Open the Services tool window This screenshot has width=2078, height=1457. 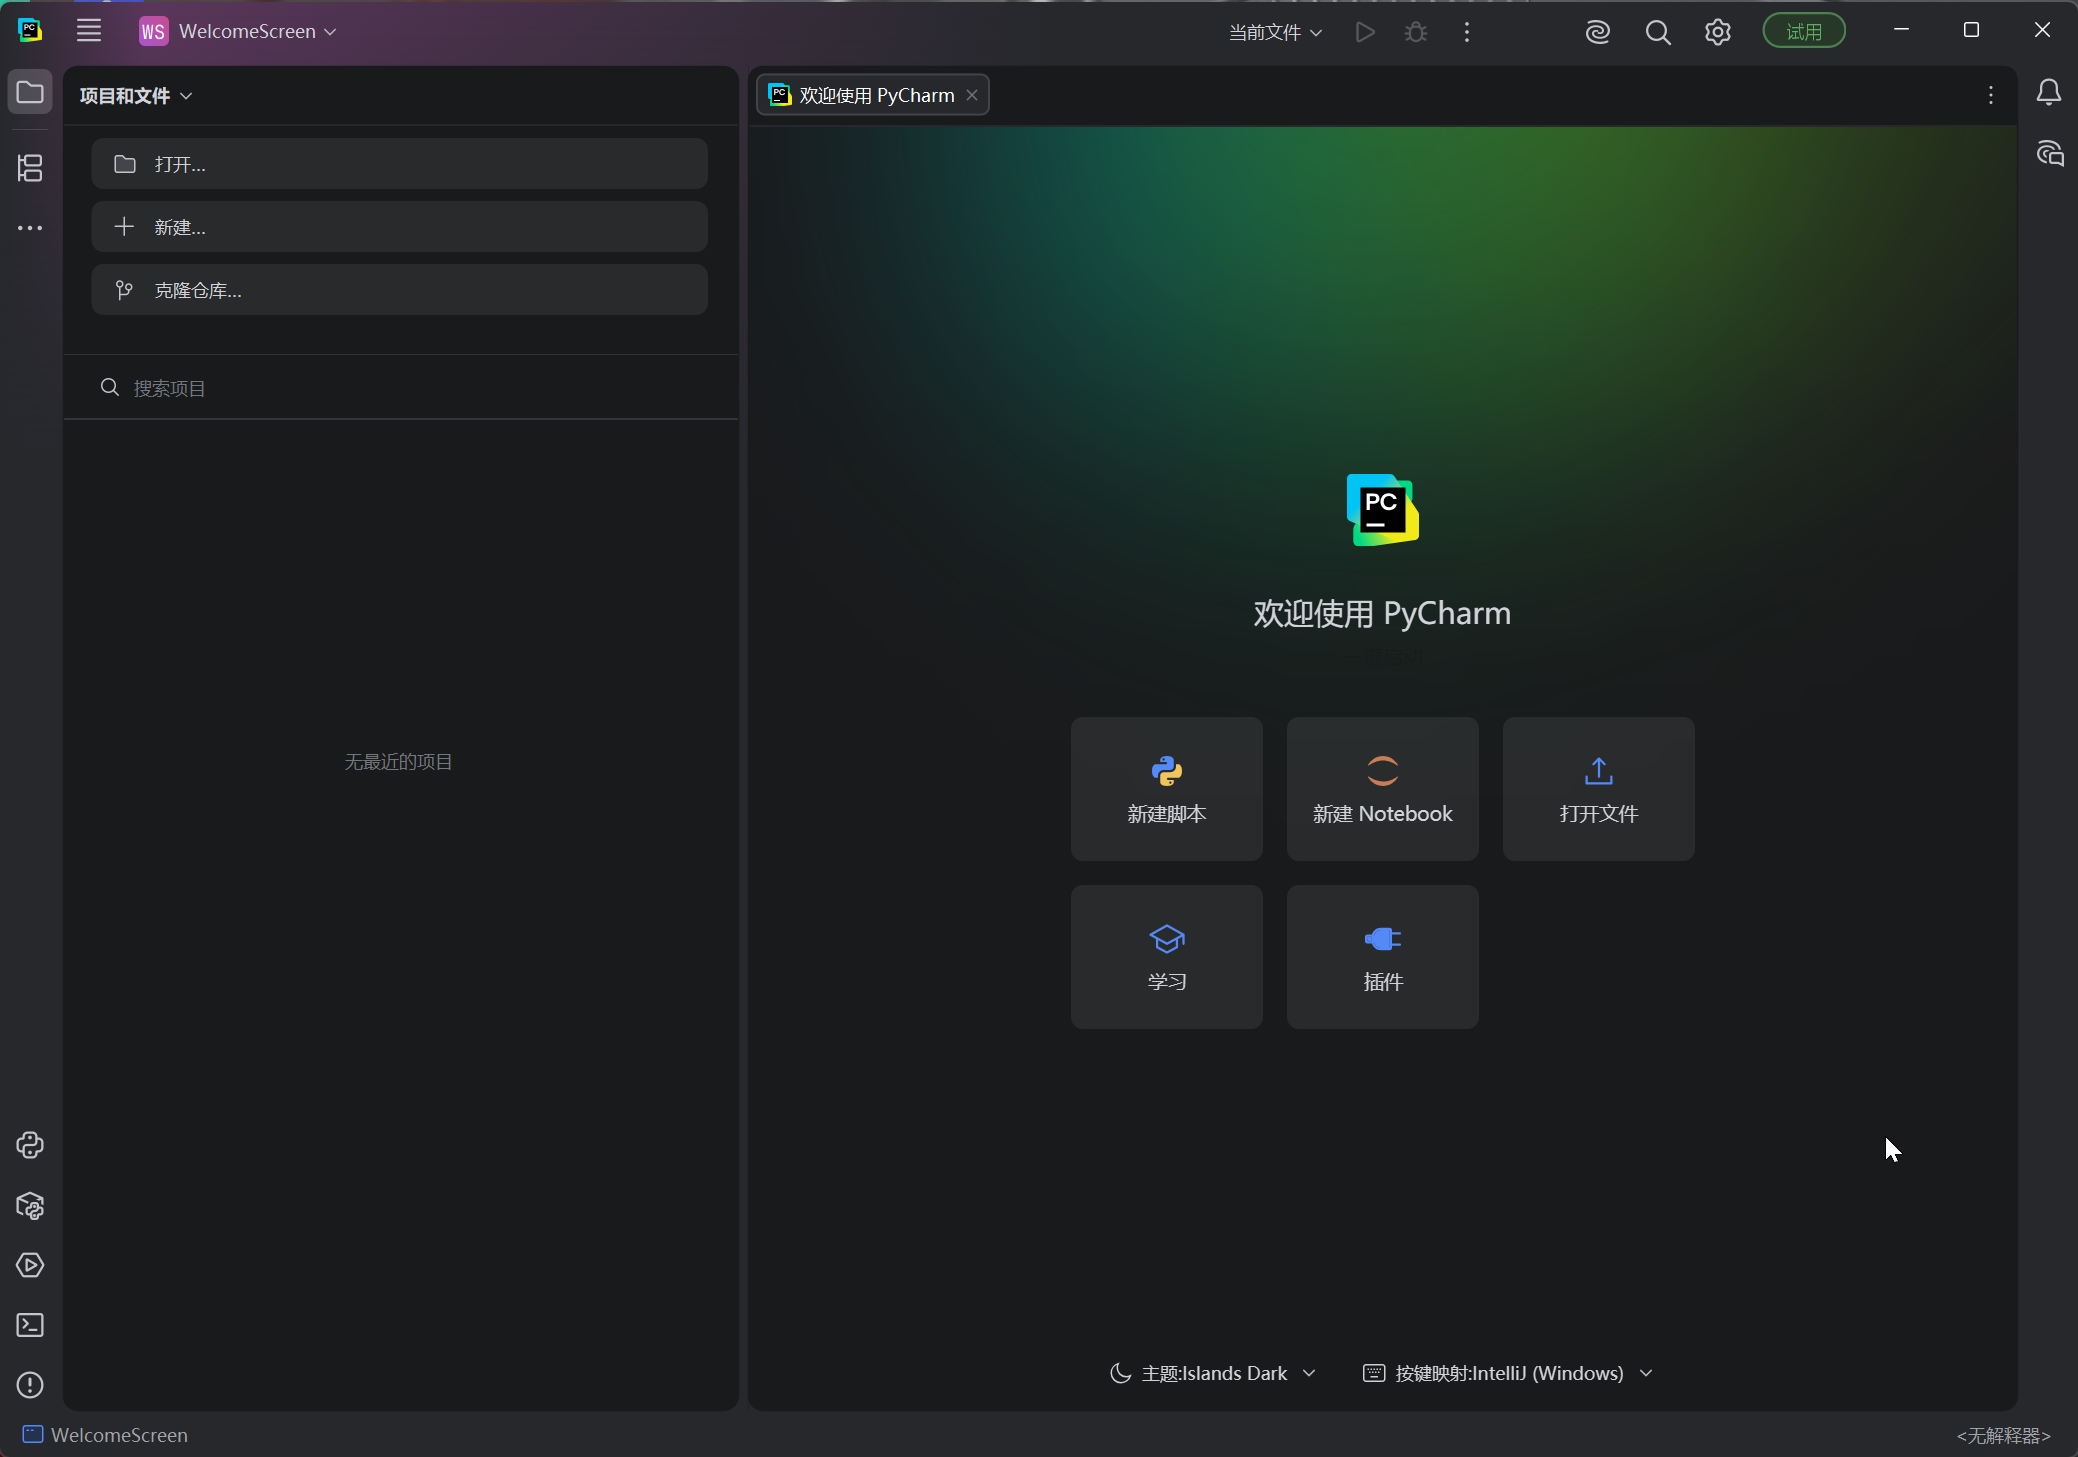[30, 1265]
